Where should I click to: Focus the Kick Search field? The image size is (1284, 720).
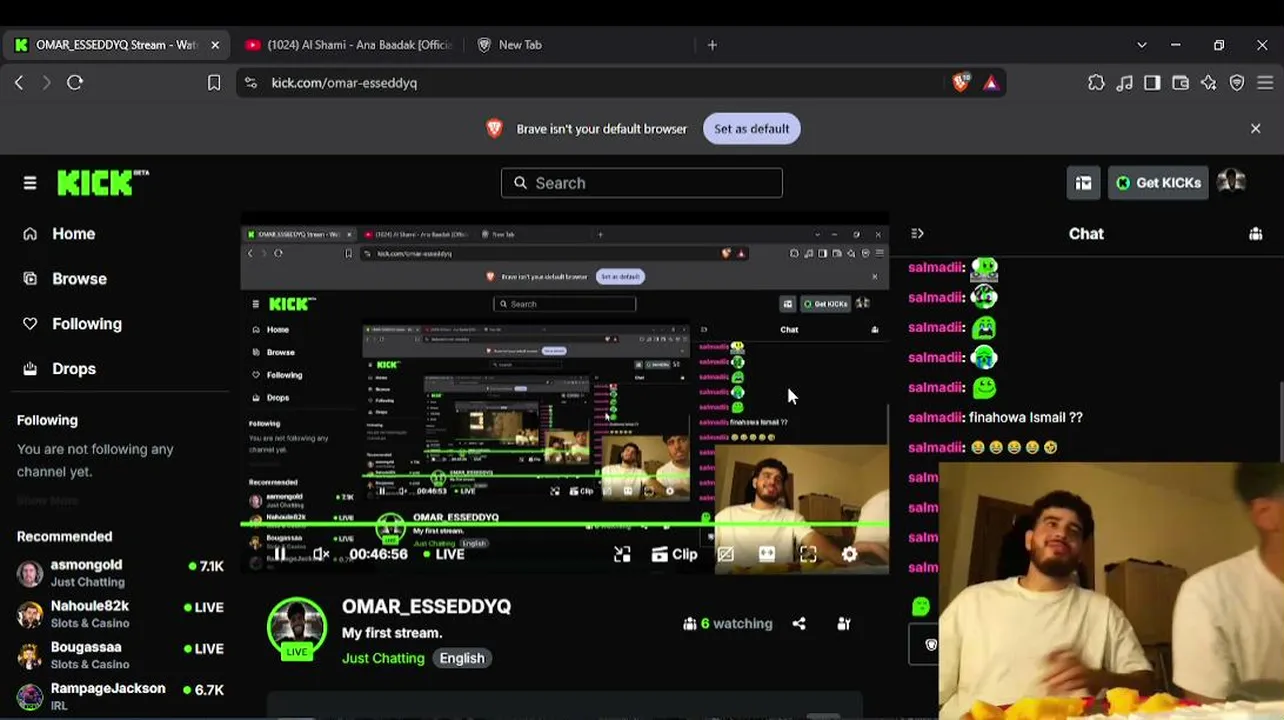tap(642, 183)
